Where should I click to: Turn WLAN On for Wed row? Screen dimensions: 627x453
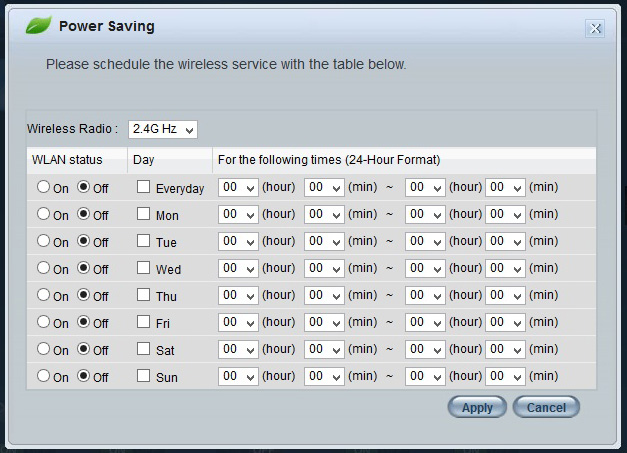pyautogui.click(x=43, y=267)
